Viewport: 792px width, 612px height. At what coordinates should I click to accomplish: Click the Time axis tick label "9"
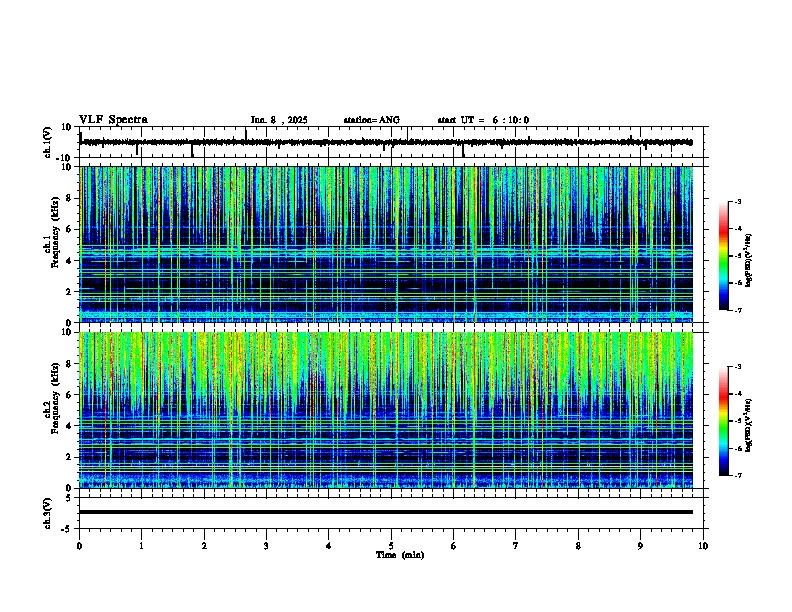pos(640,546)
